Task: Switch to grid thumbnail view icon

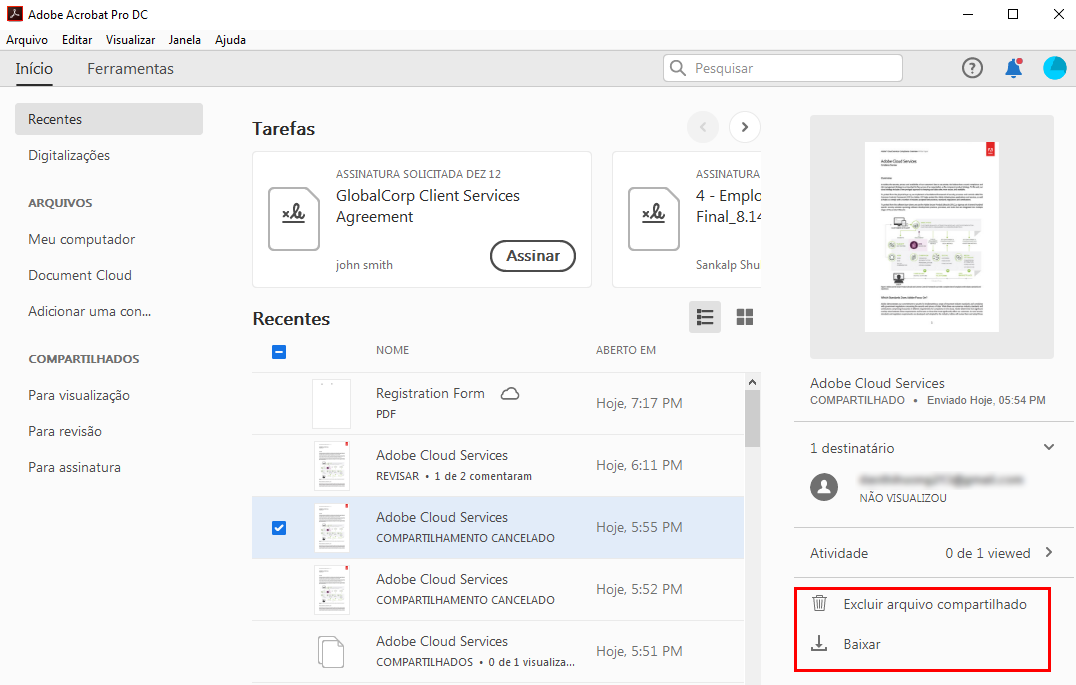Action: [x=745, y=317]
